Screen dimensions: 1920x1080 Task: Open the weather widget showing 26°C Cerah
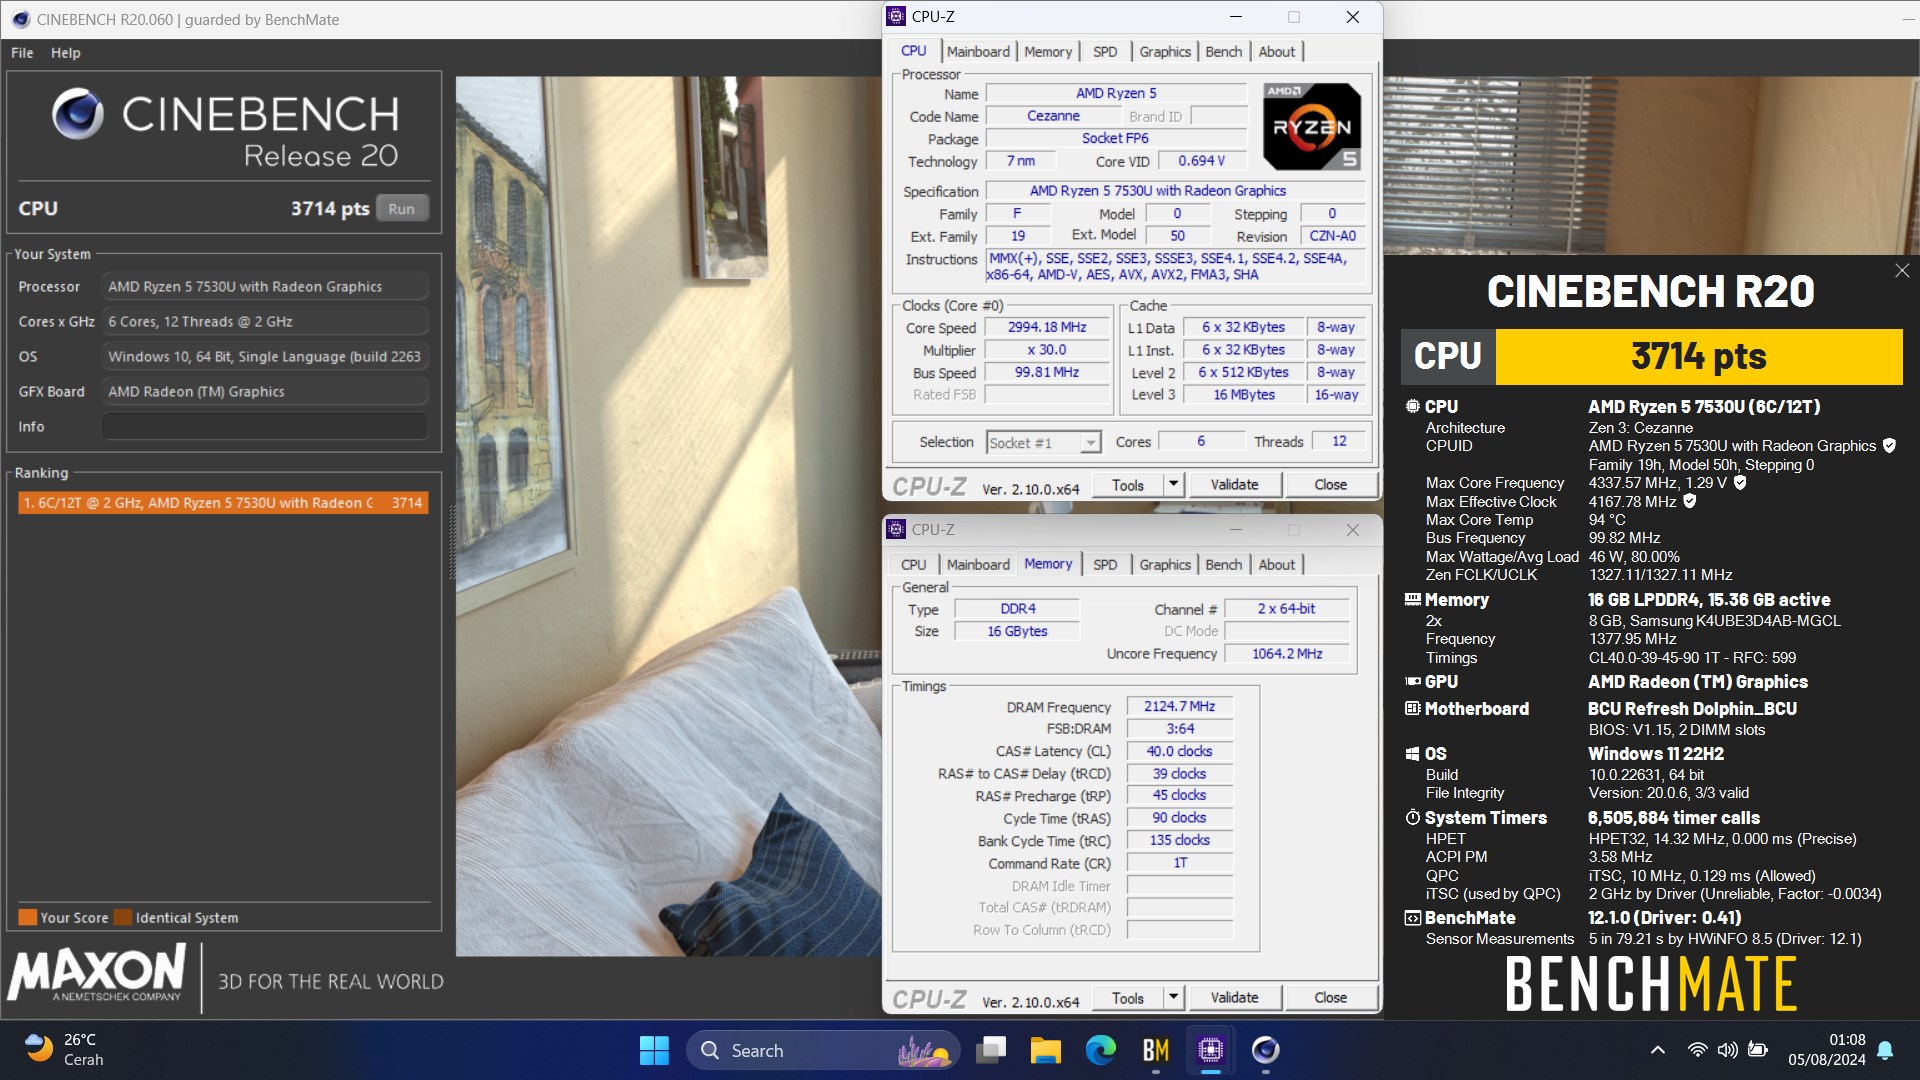pyautogui.click(x=65, y=1050)
